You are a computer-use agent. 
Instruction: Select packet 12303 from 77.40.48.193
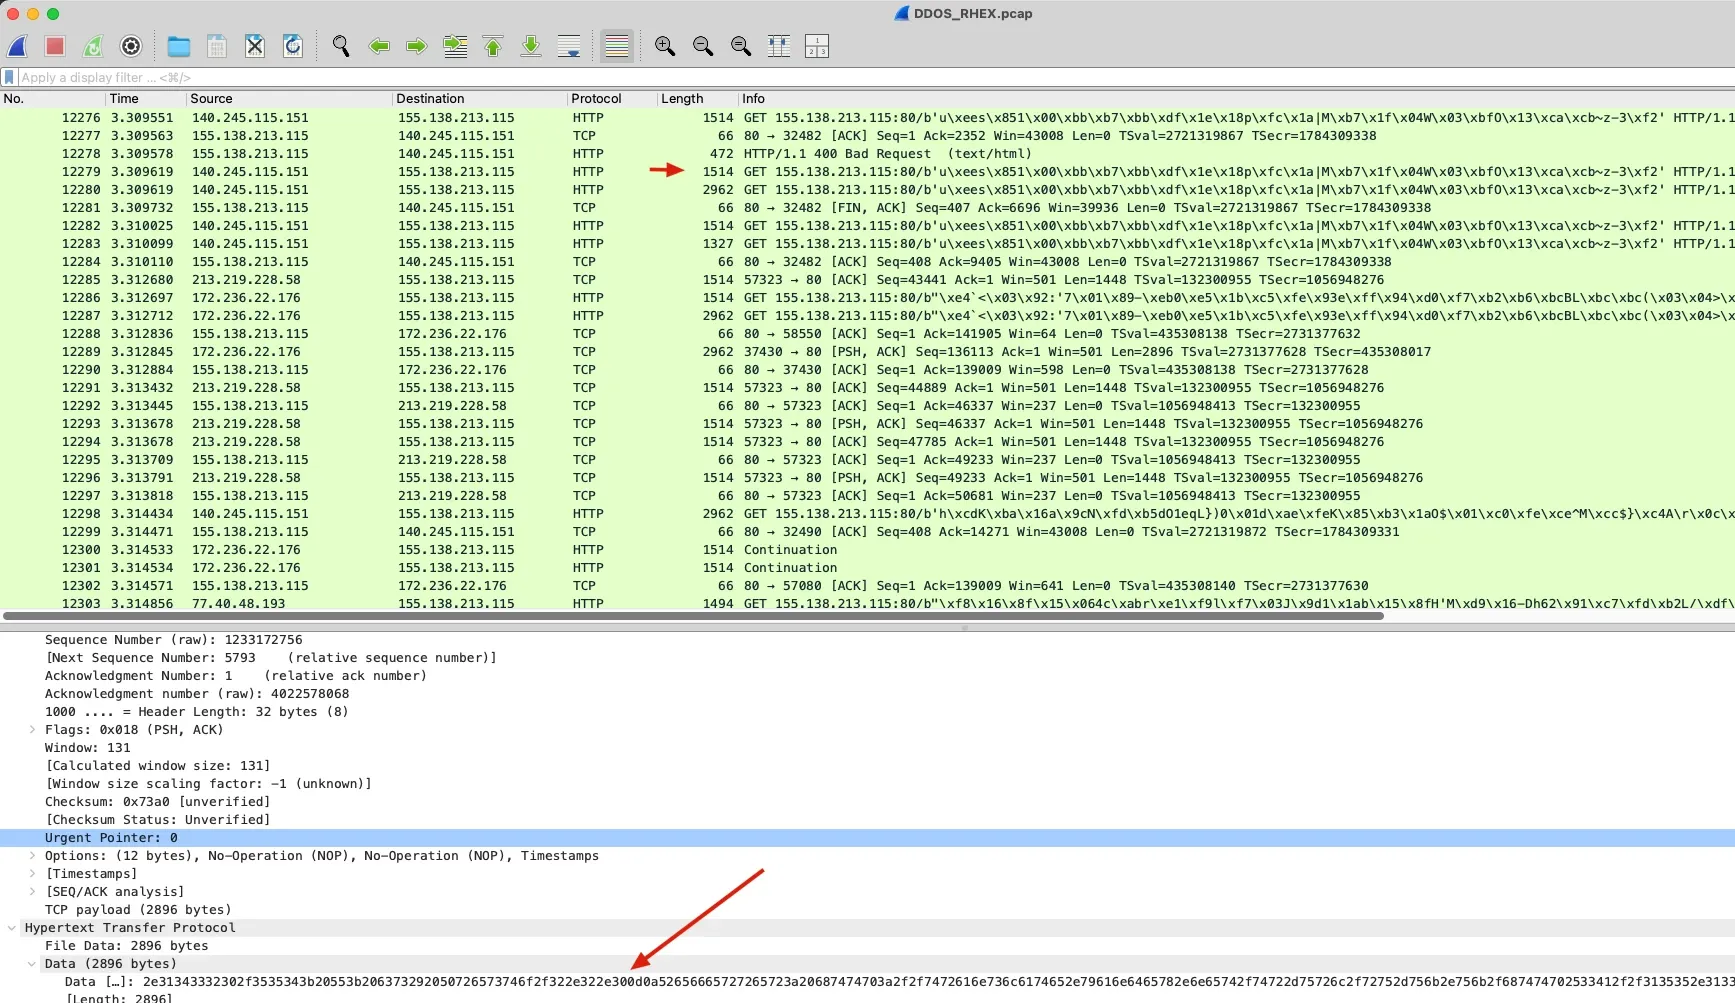[867, 603]
